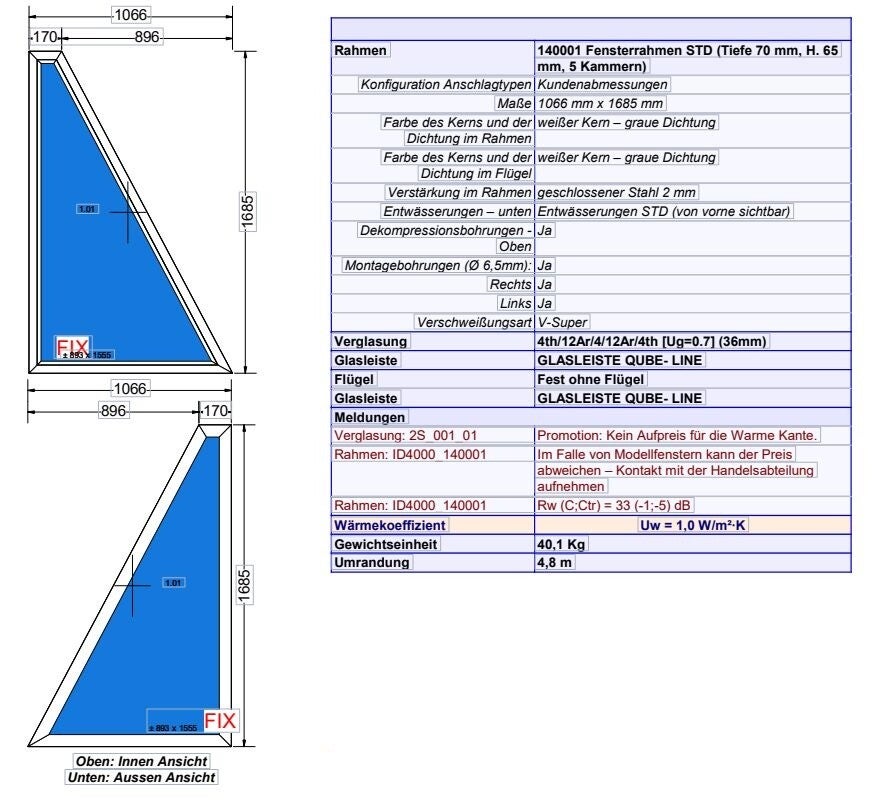Viewport: 876px width, 802px height.
Task: Select 'Uw = 1,0 W/m²·K' value
Action: pyautogui.click(x=693, y=525)
